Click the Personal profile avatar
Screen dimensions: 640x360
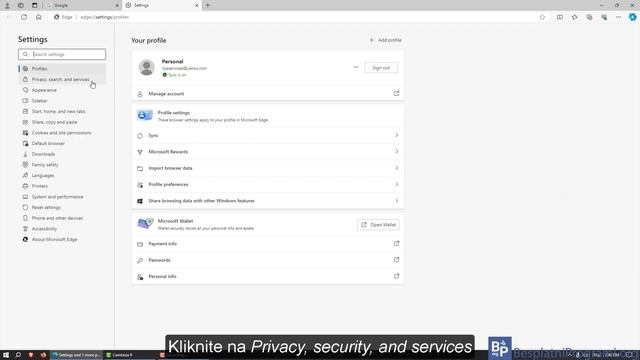pos(147,67)
